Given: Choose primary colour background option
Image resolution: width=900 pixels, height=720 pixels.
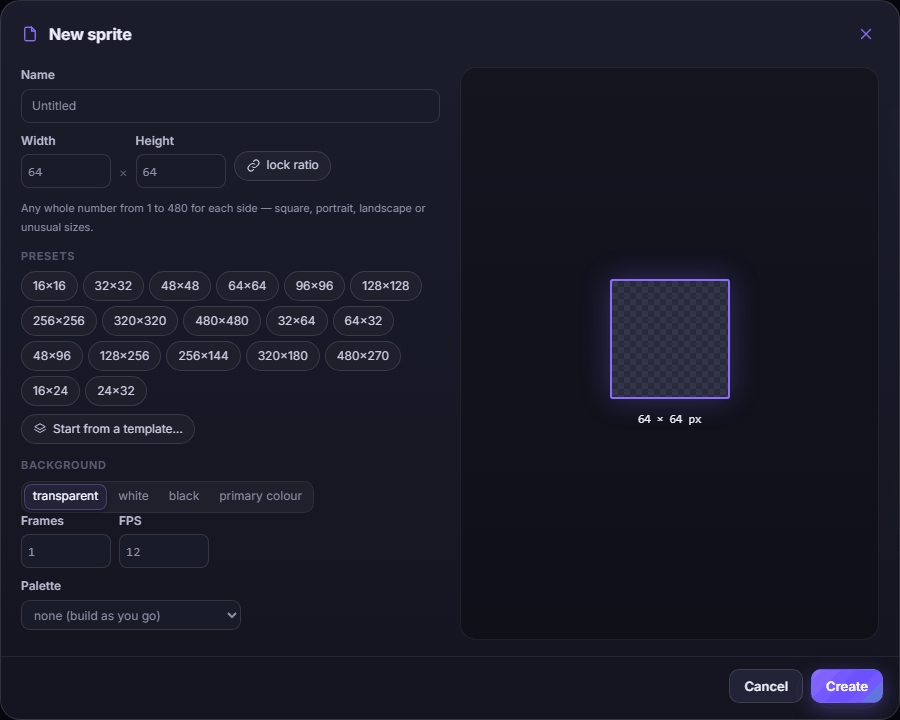Looking at the screenshot, I should point(261,497).
